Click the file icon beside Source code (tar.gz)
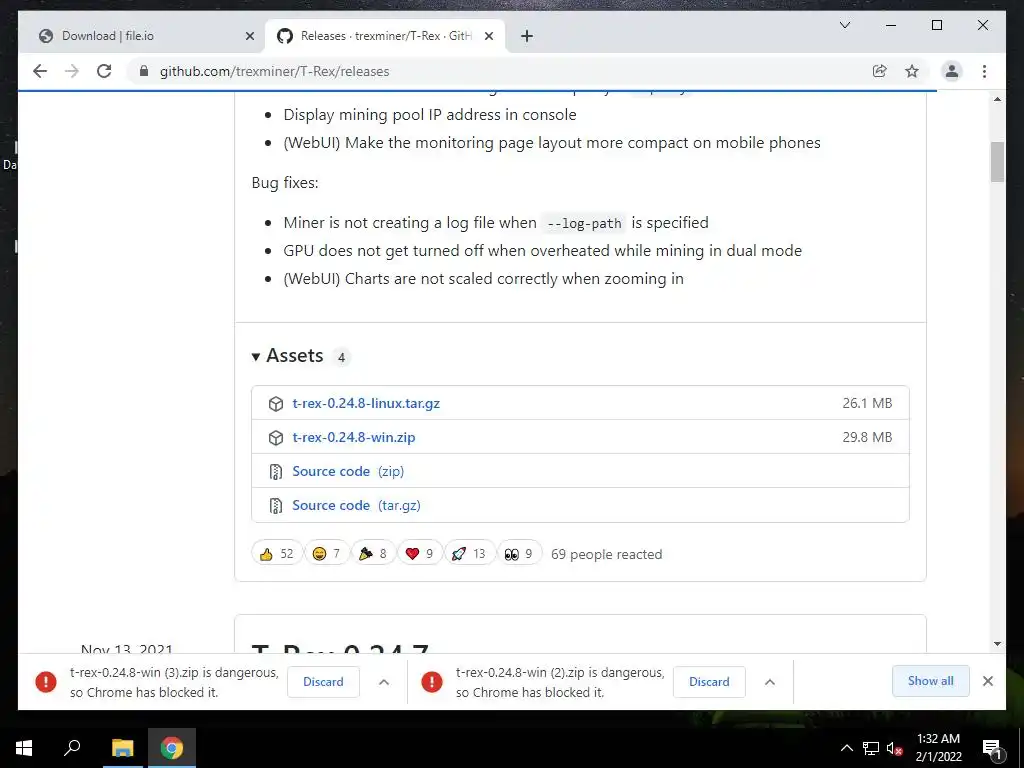Image resolution: width=1024 pixels, height=768 pixels. point(276,505)
